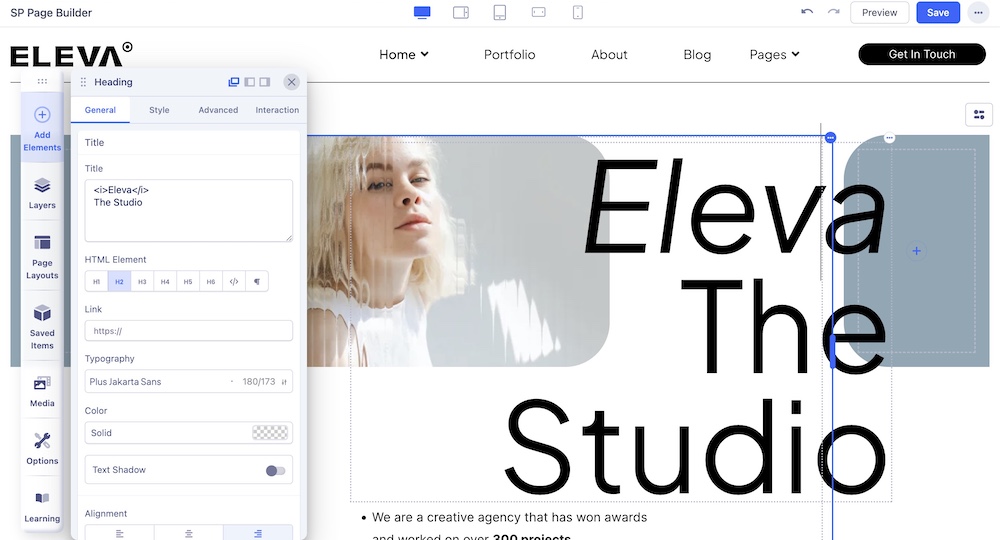Open Page Layouts from the sidebar
The image size is (1000, 540).
point(42,257)
